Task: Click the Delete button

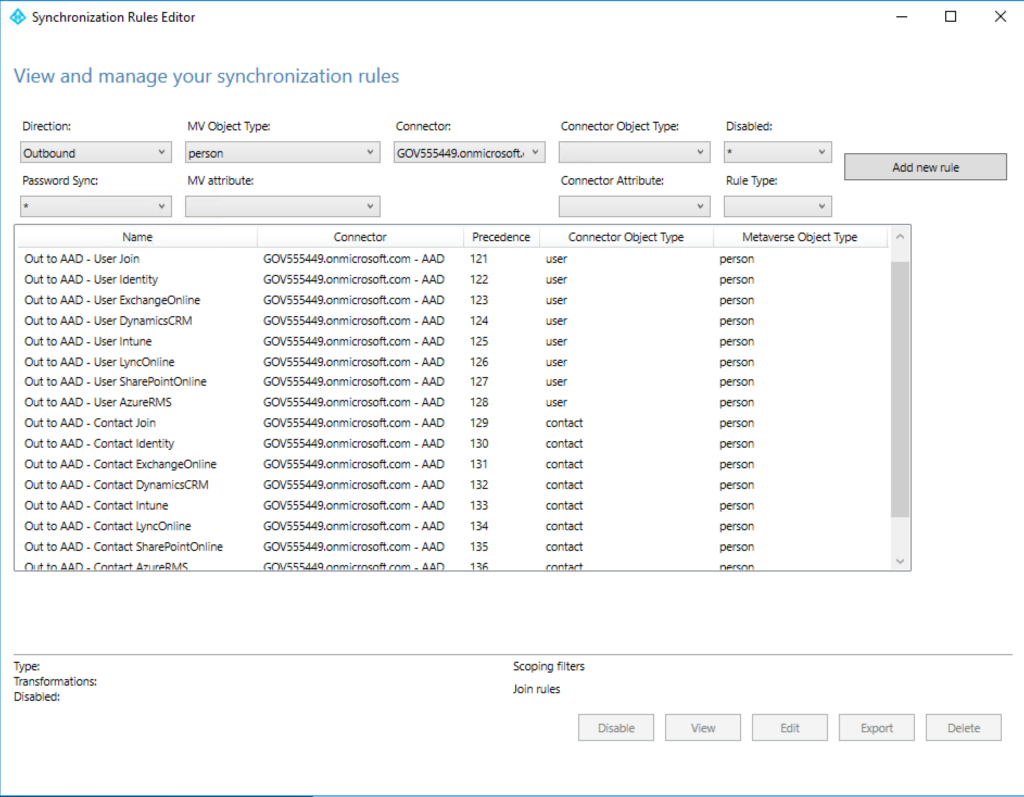Action: point(963,727)
